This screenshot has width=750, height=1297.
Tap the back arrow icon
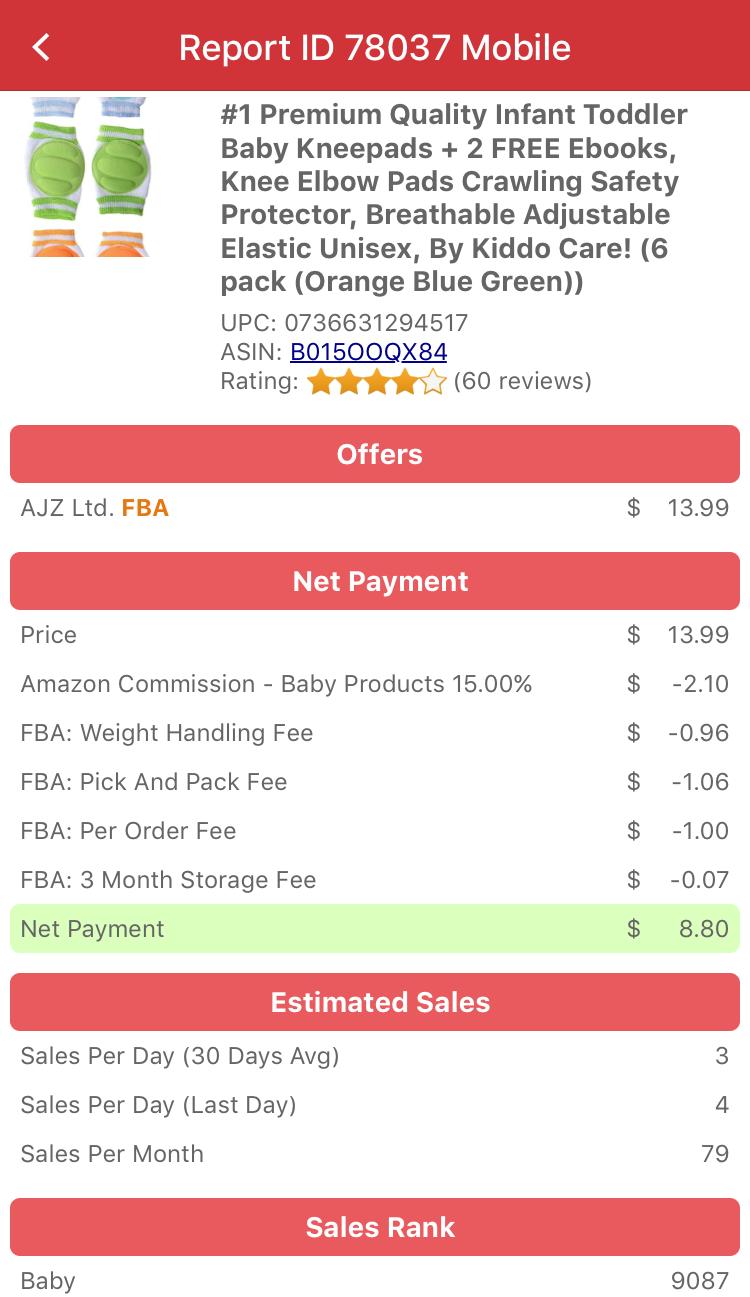(41, 47)
